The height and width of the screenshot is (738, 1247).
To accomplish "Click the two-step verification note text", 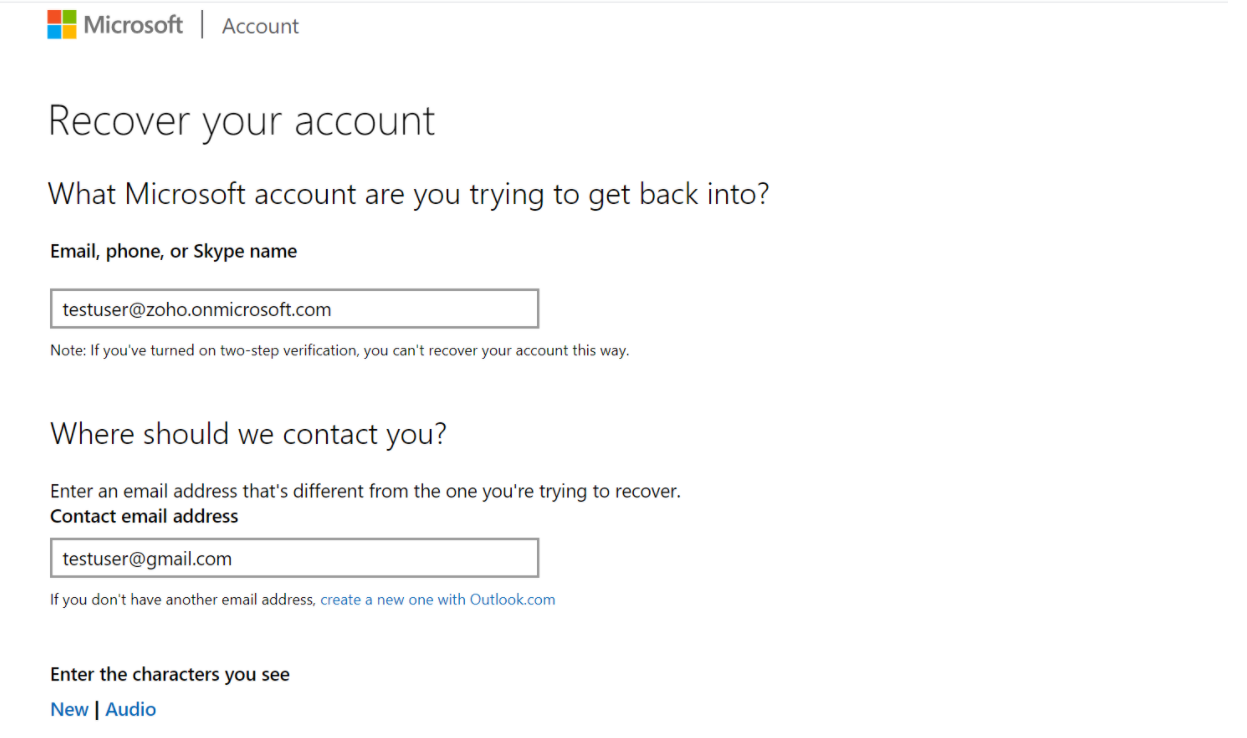I will [x=339, y=351].
